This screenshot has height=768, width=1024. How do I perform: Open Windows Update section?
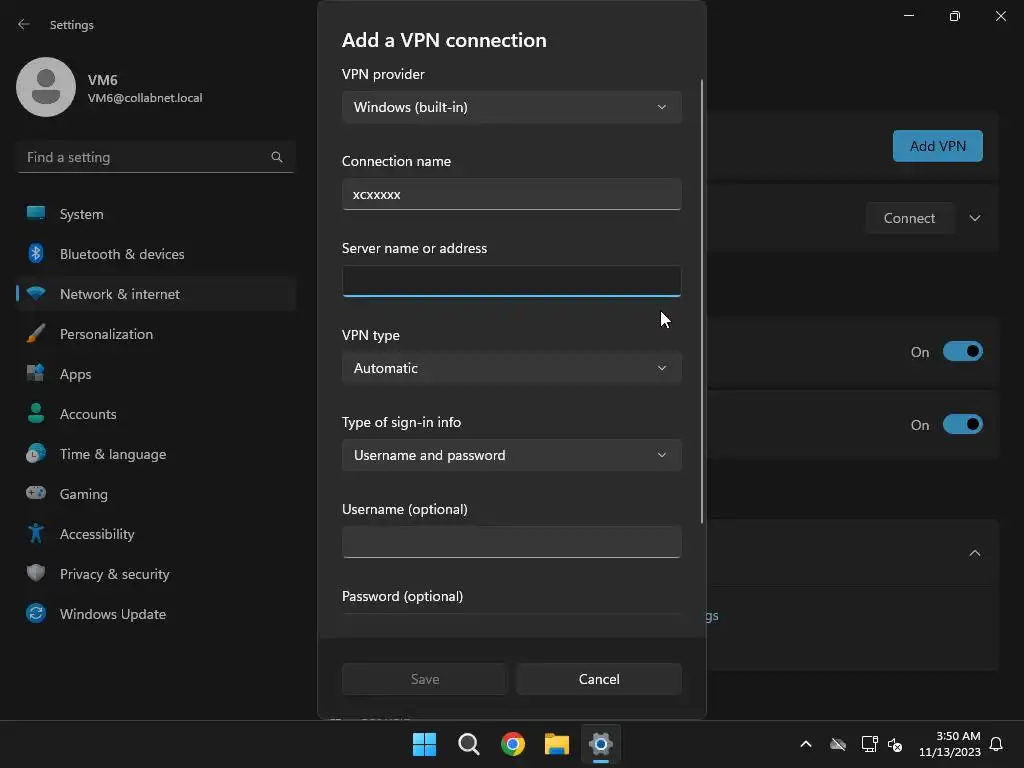112,614
